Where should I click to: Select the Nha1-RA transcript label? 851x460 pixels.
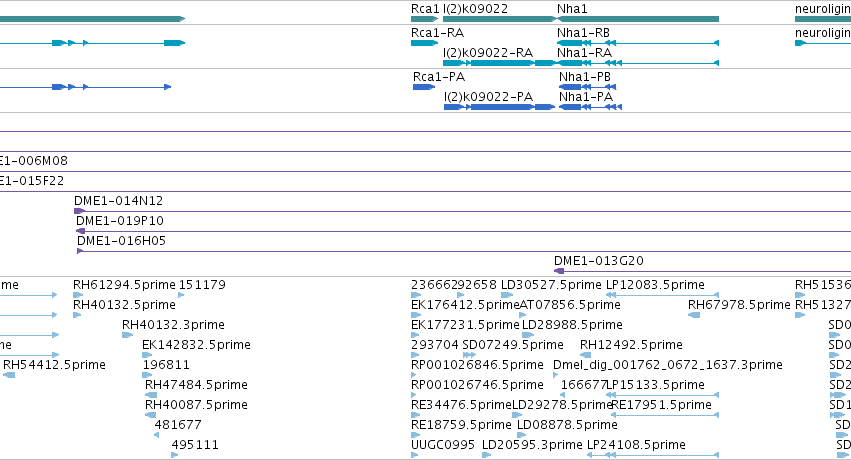pyautogui.click(x=585, y=53)
